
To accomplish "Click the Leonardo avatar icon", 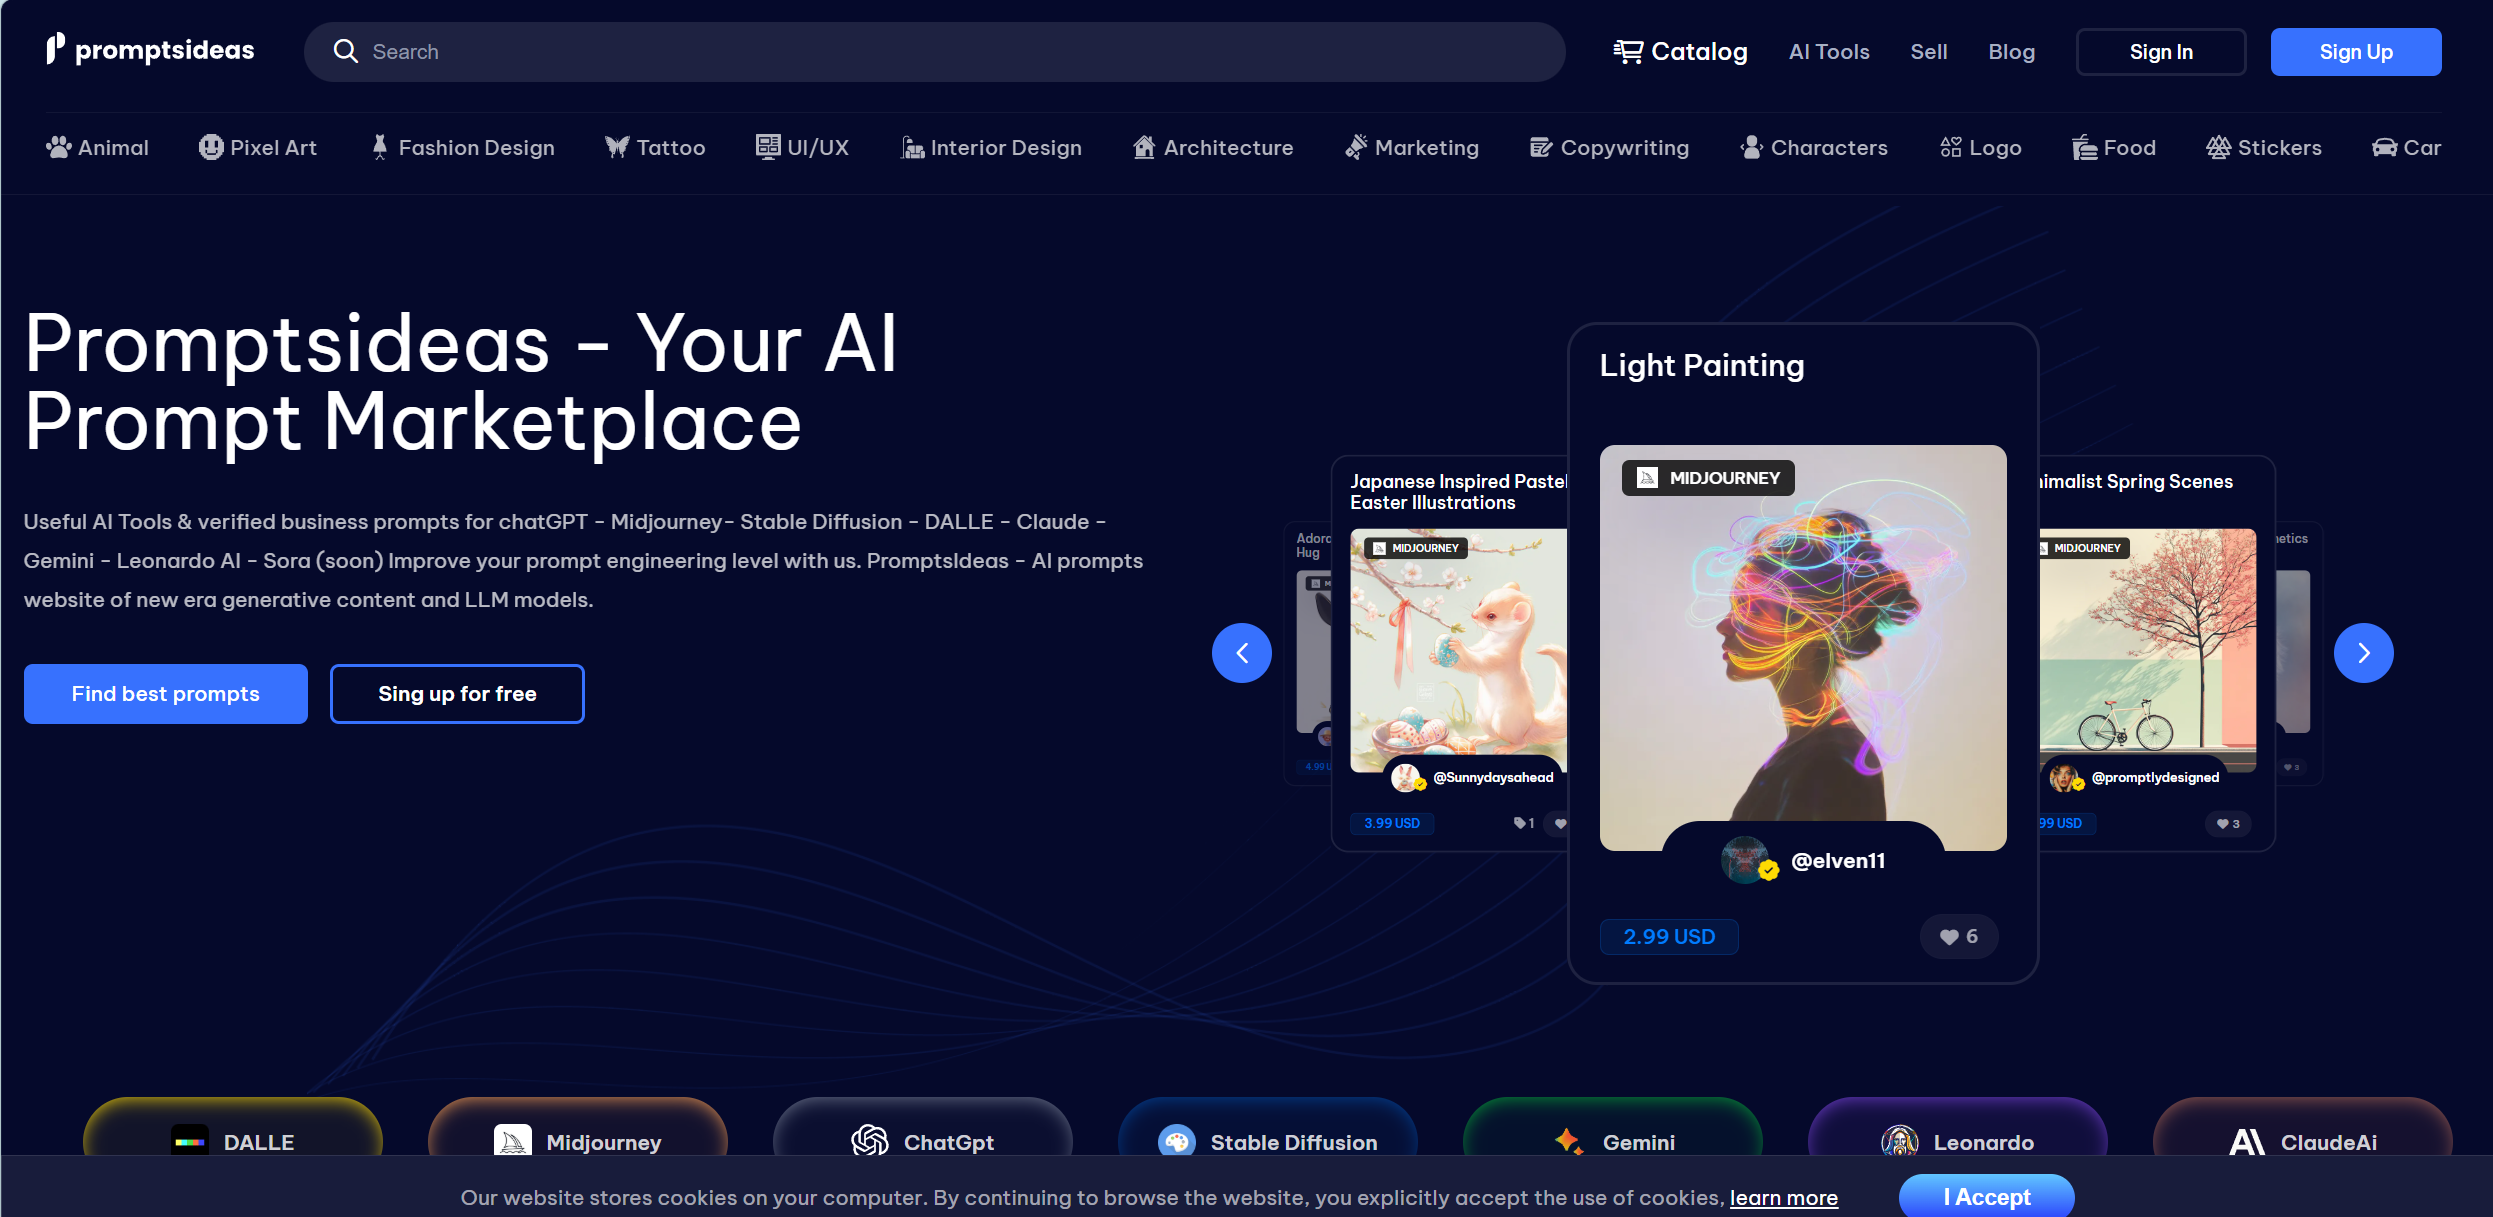I will tap(1900, 1142).
